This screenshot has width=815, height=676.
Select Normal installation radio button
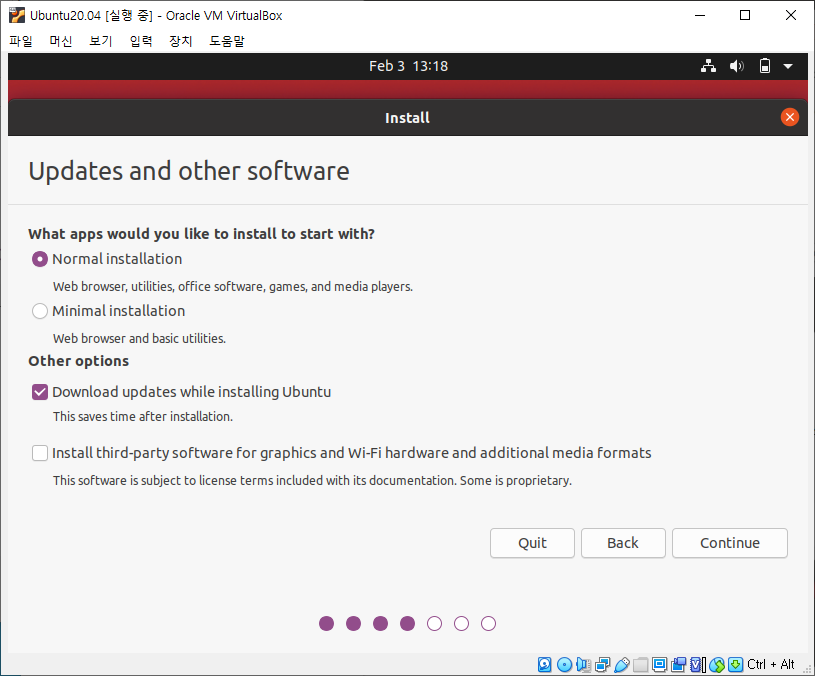40,259
